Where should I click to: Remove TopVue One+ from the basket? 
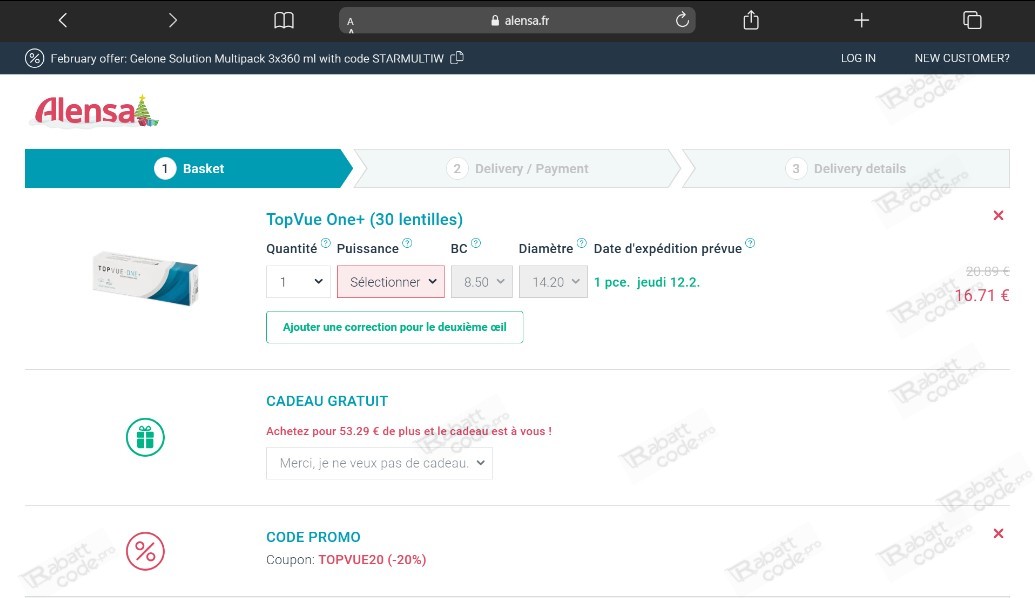[998, 216]
